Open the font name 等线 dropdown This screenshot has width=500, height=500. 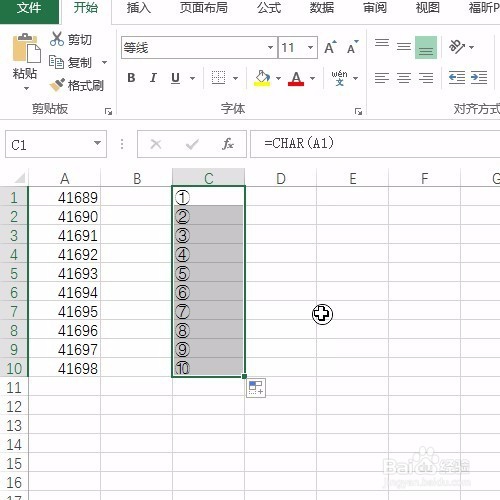pyautogui.click(x=271, y=47)
